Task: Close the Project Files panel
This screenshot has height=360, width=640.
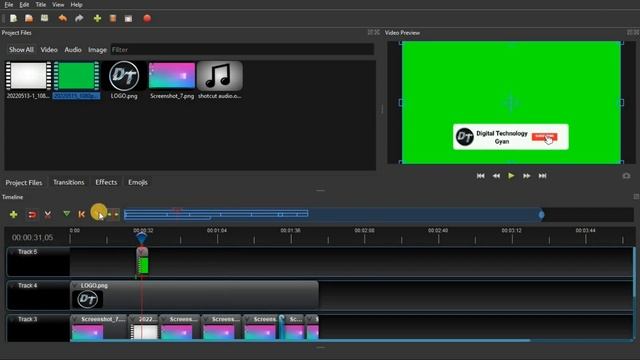Action: coord(377,32)
